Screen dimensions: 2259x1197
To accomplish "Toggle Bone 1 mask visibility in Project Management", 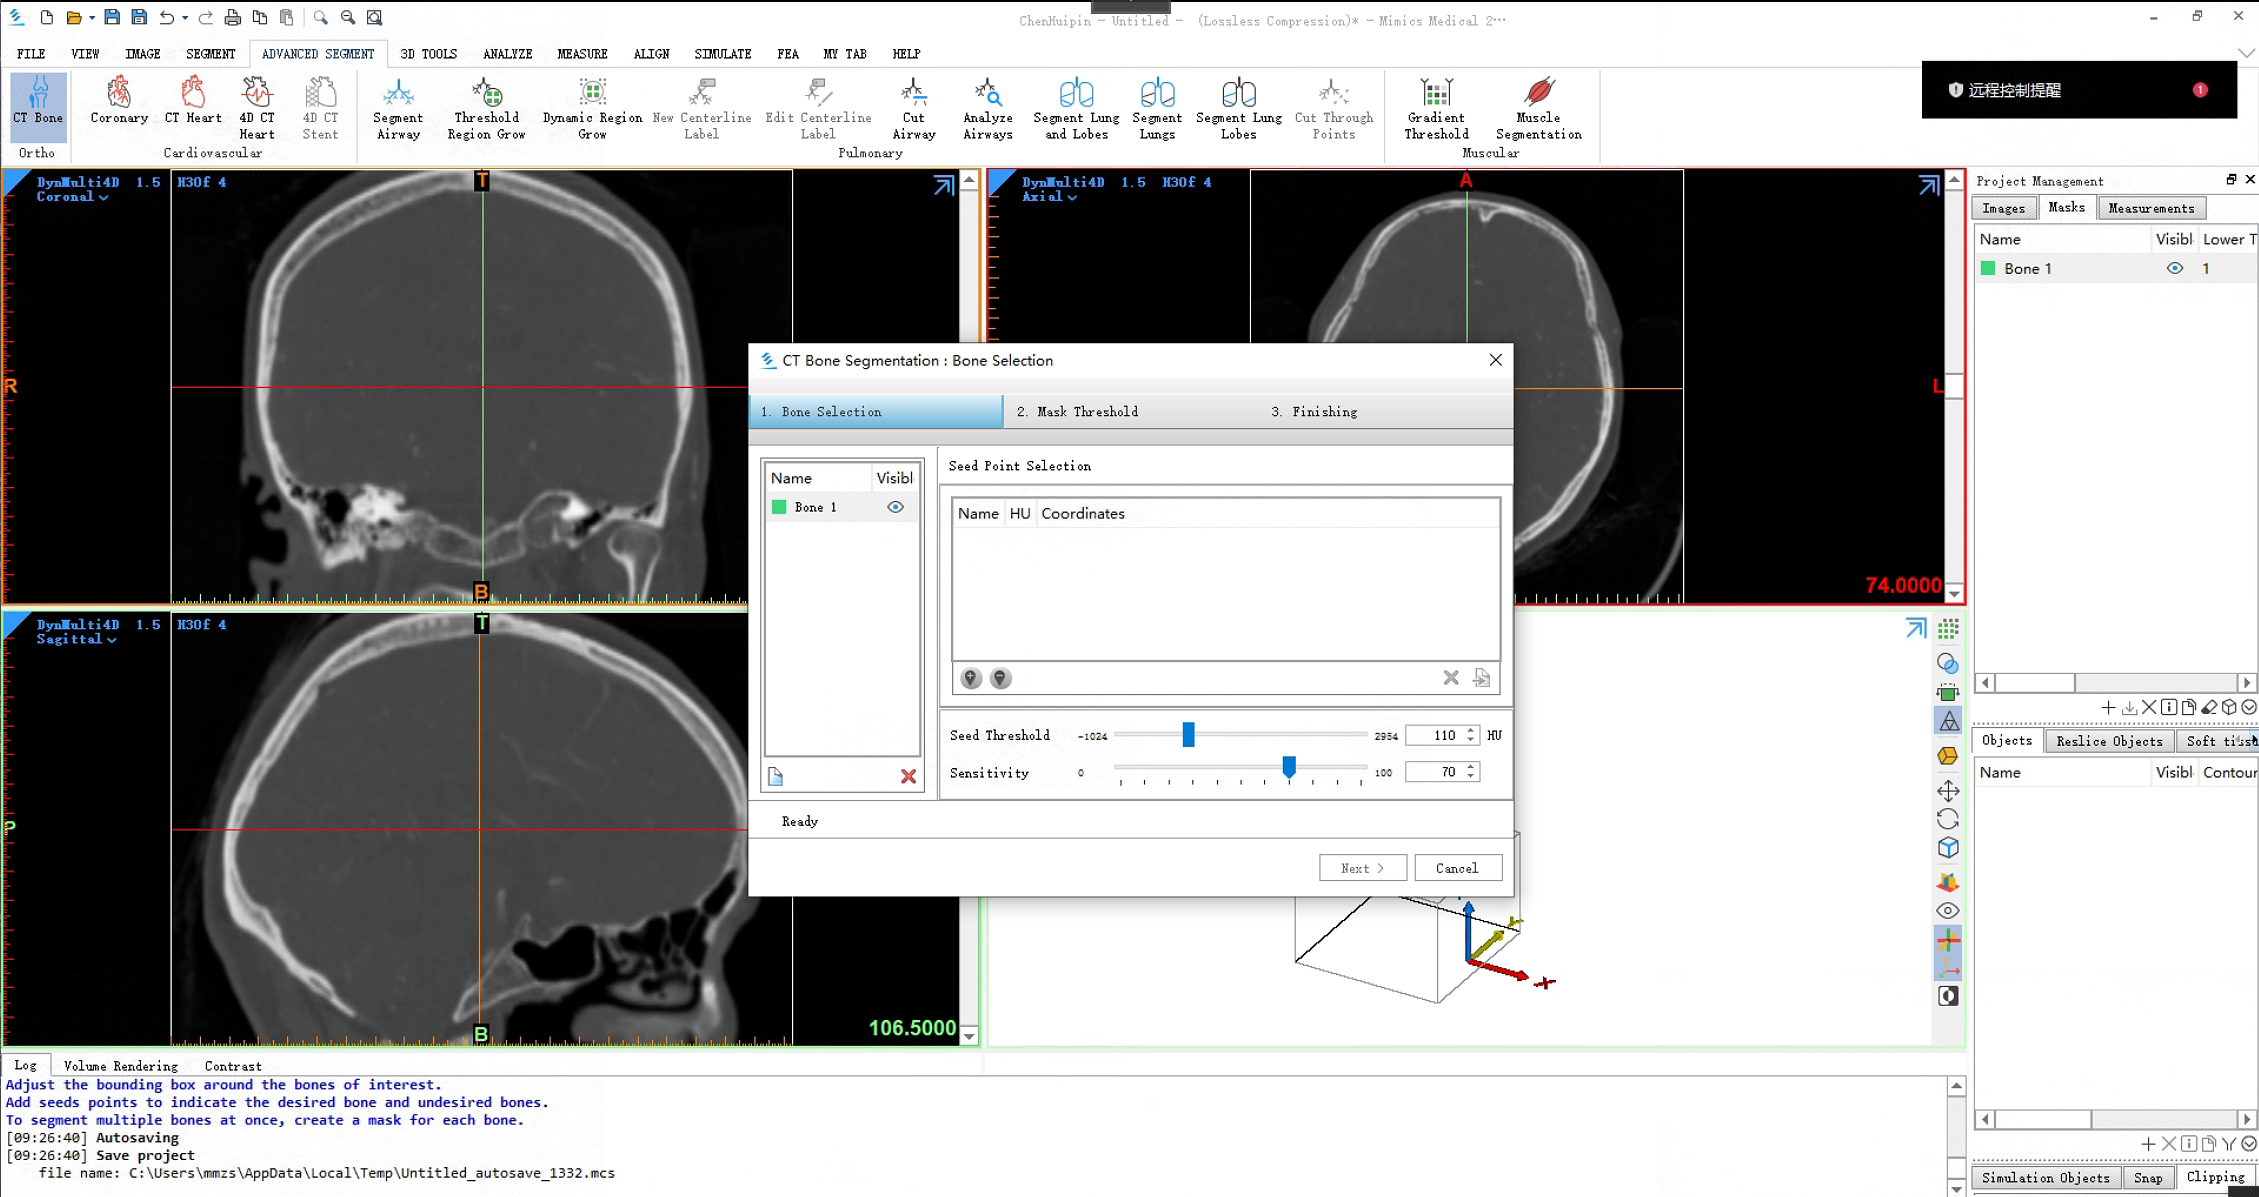I will click(x=2174, y=268).
